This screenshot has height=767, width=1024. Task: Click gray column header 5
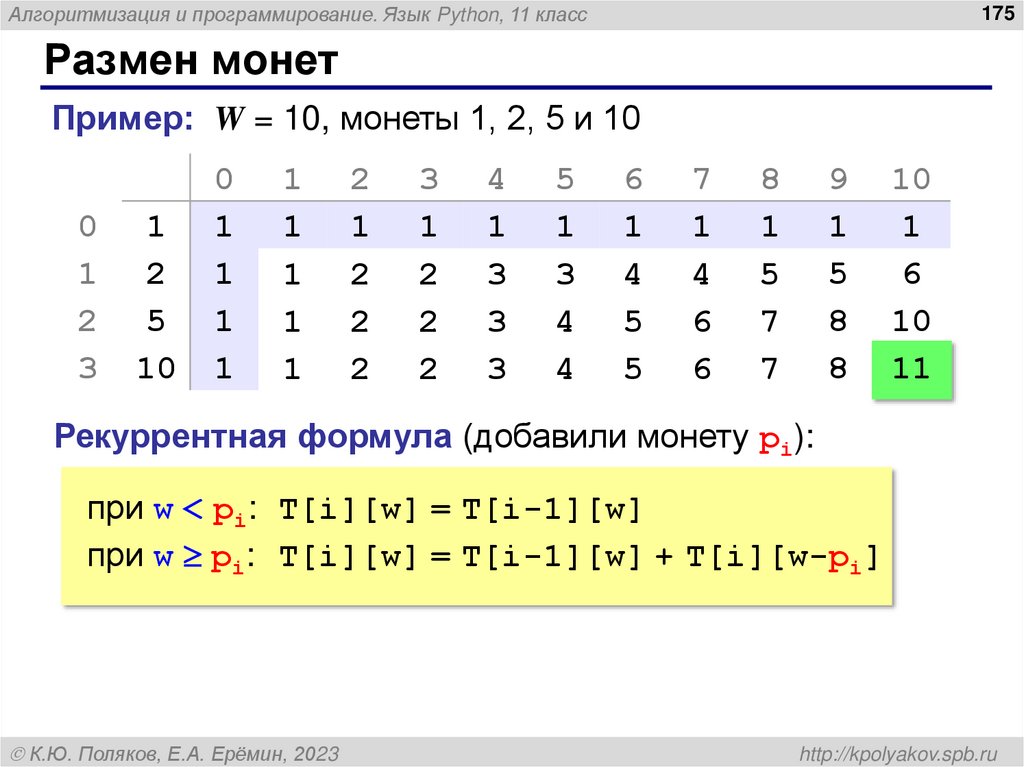click(x=565, y=178)
